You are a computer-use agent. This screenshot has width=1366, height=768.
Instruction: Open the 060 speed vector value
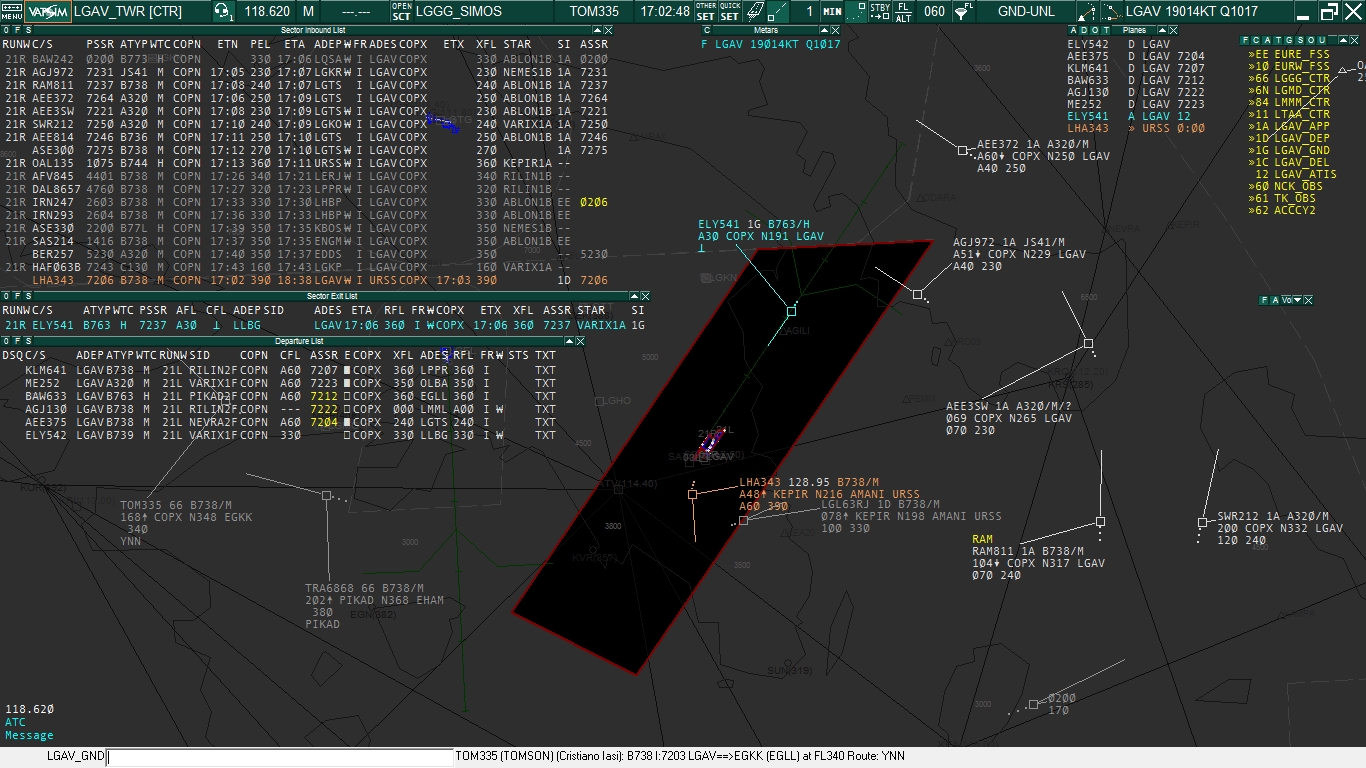933,12
